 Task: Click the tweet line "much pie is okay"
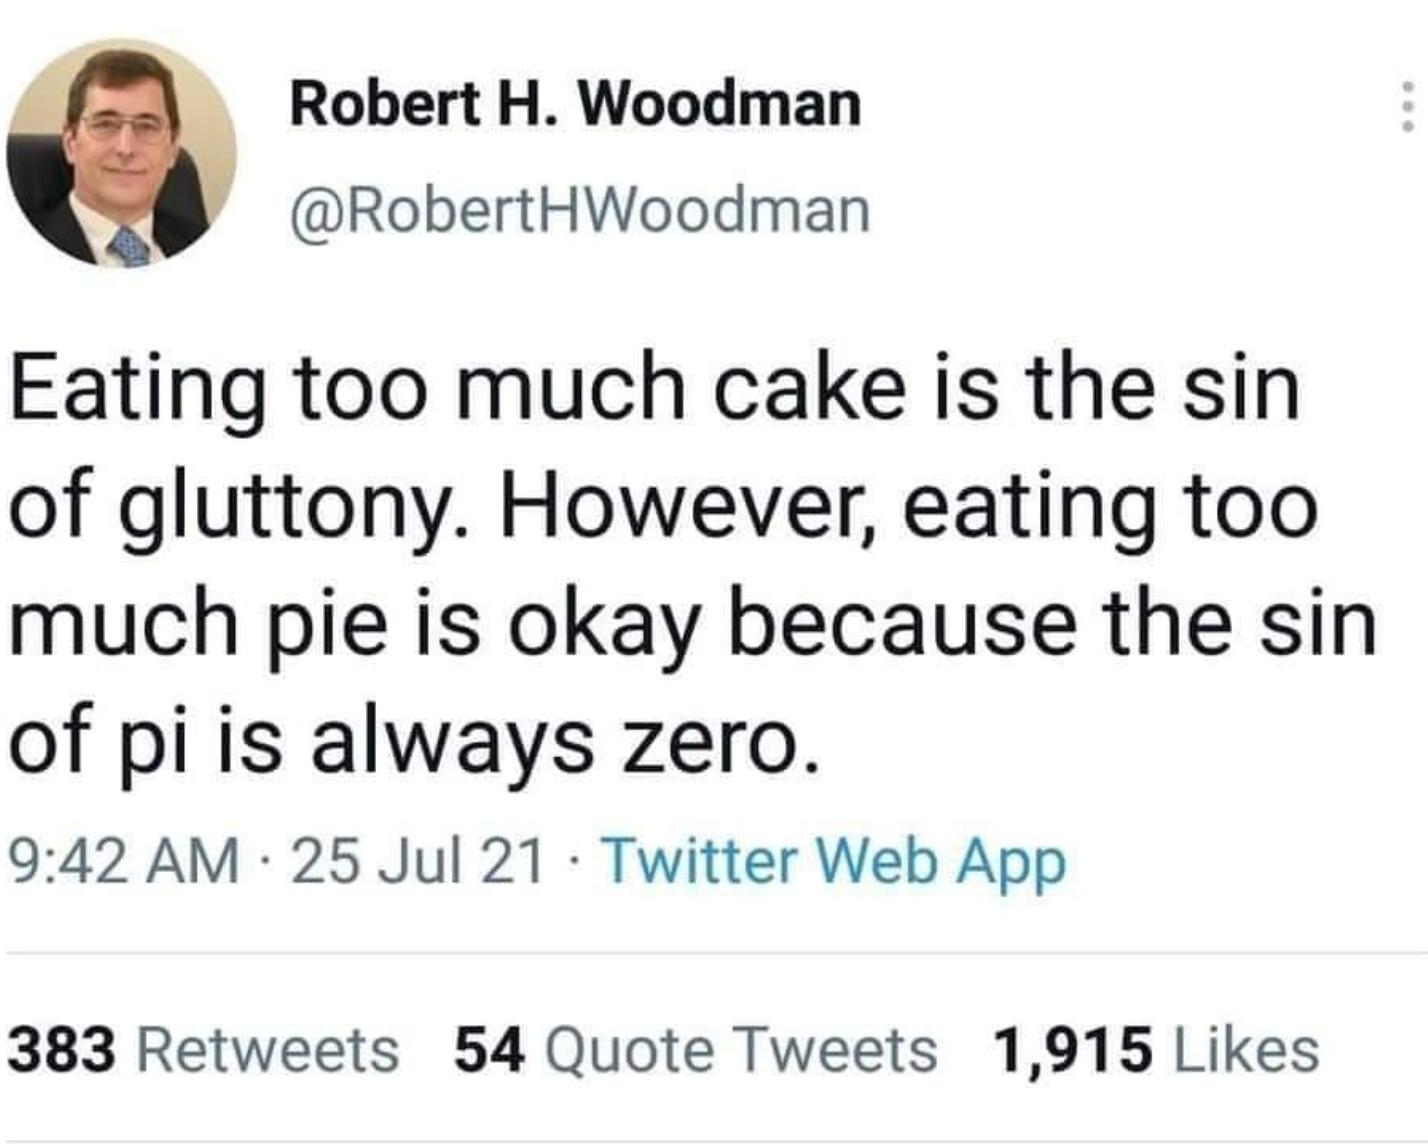pos(692,624)
